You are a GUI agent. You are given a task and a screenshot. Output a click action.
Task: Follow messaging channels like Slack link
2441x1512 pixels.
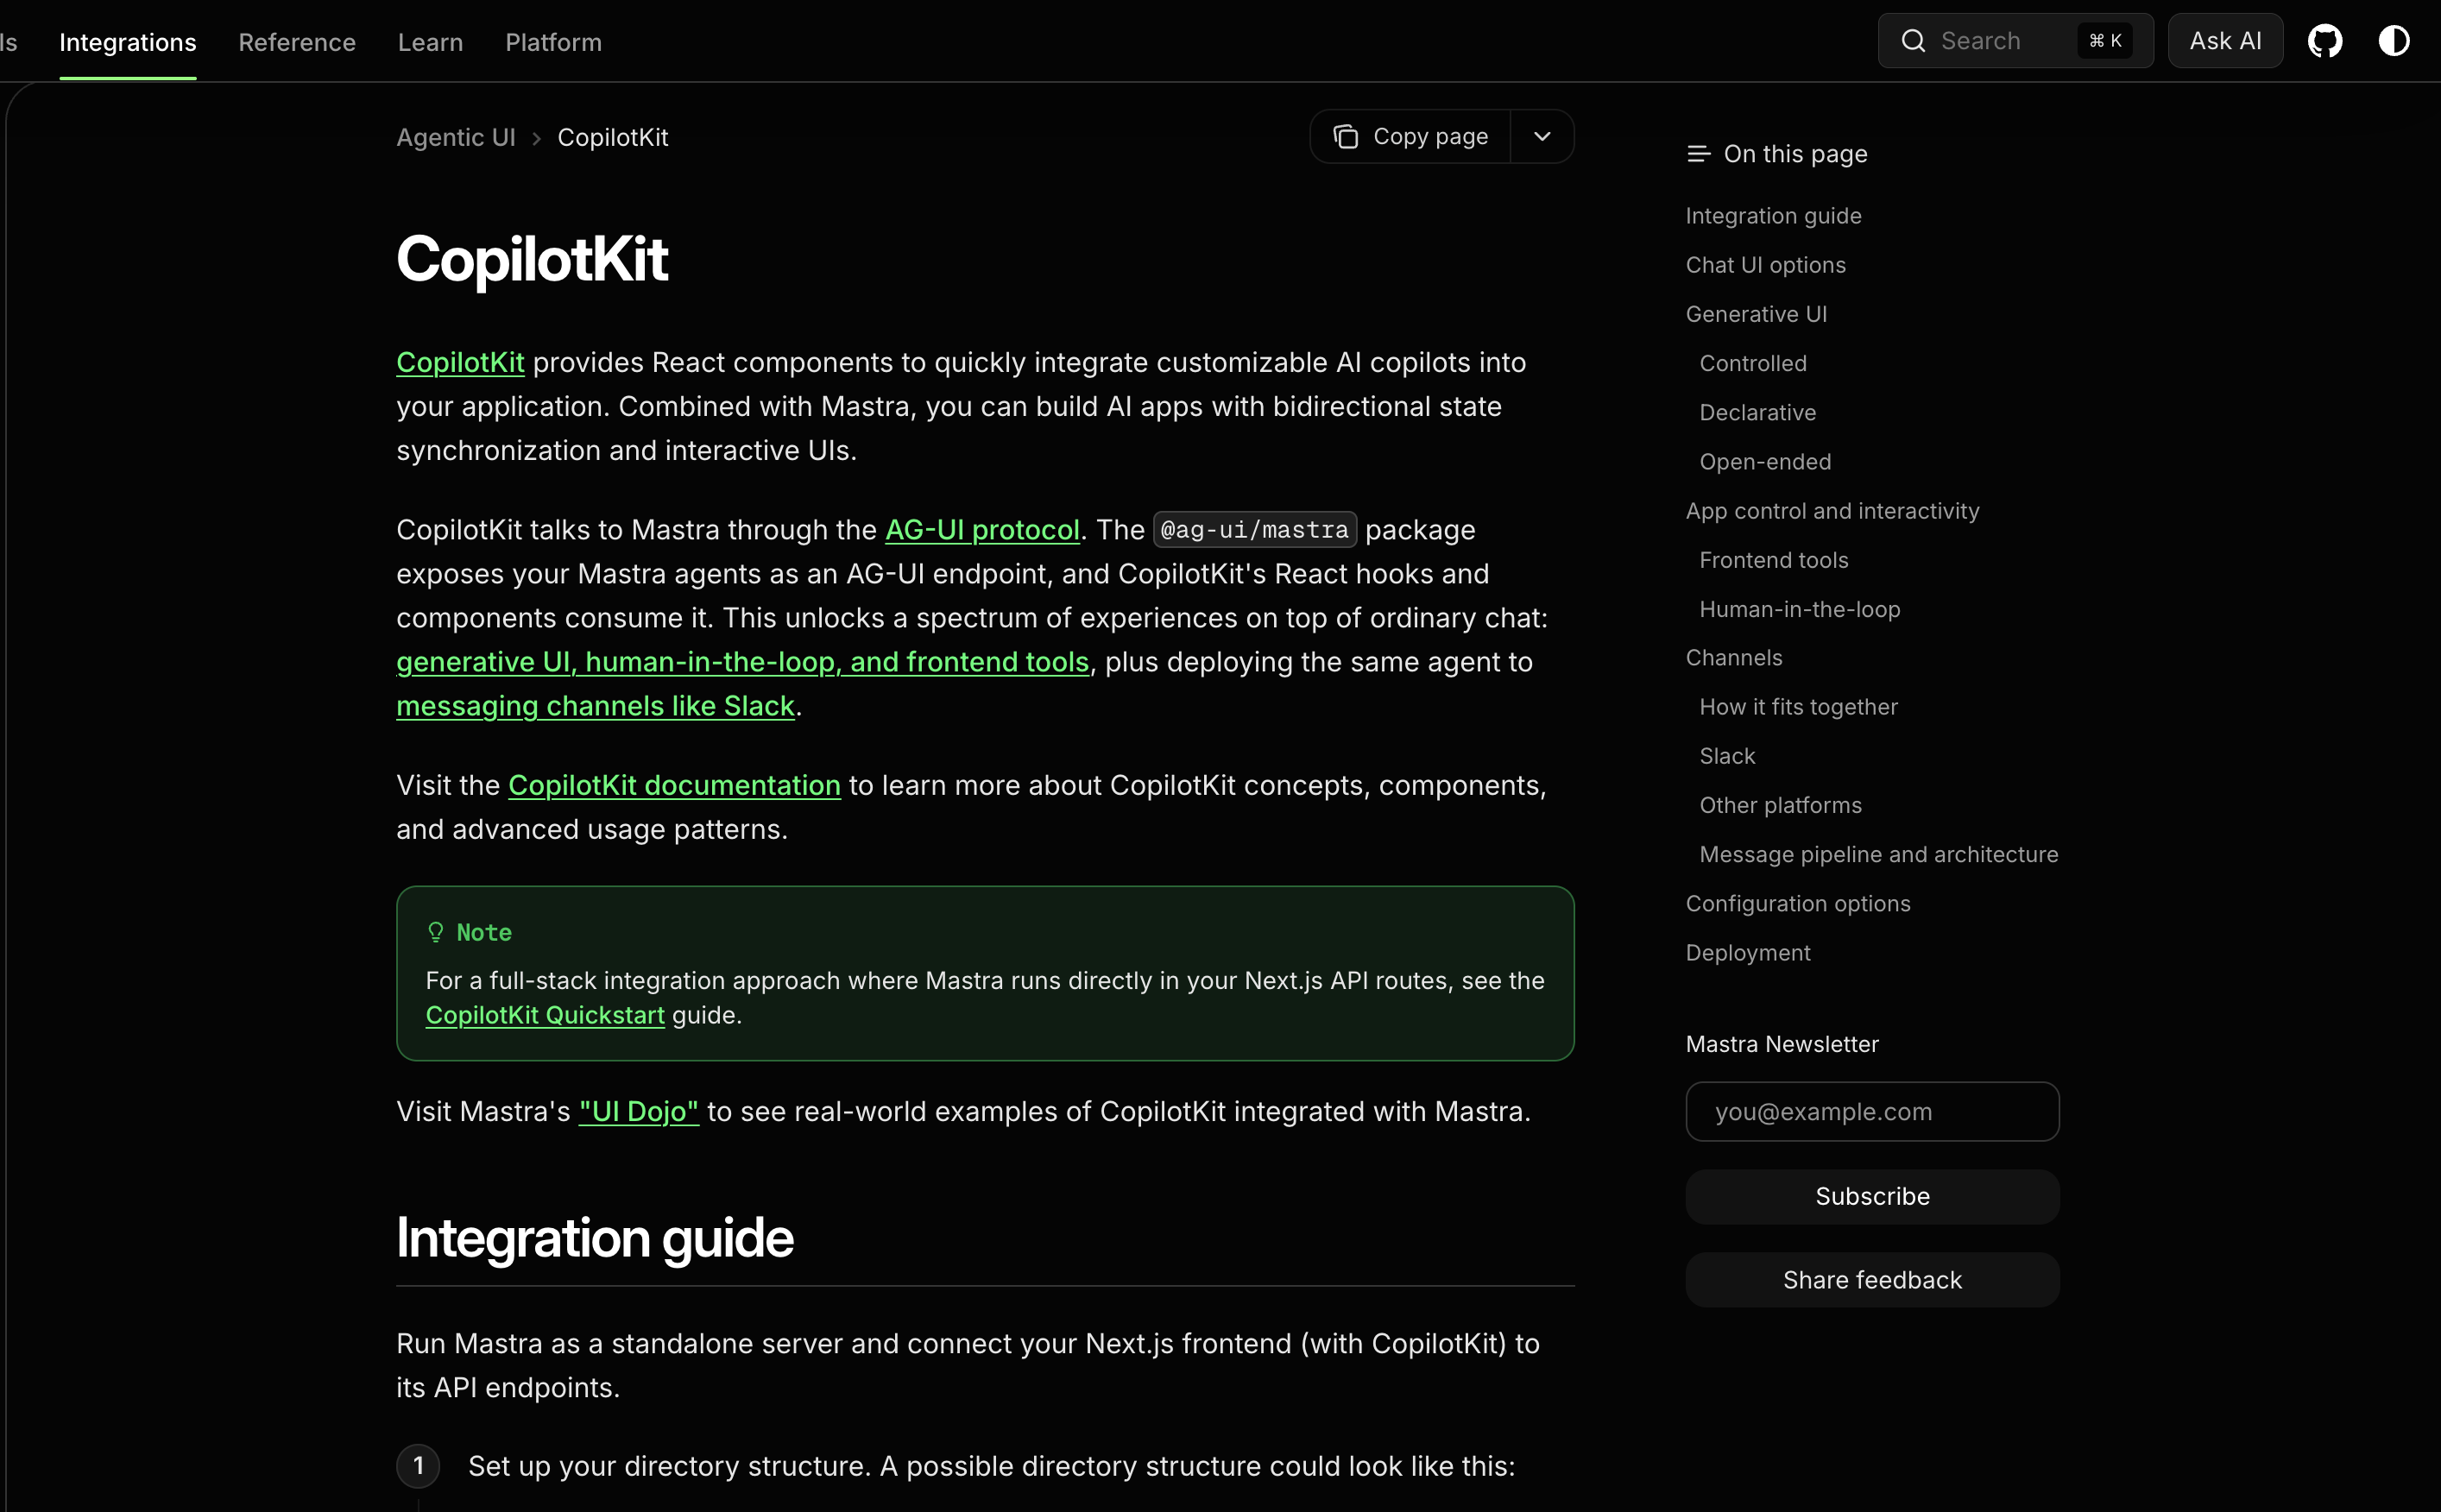click(x=595, y=706)
